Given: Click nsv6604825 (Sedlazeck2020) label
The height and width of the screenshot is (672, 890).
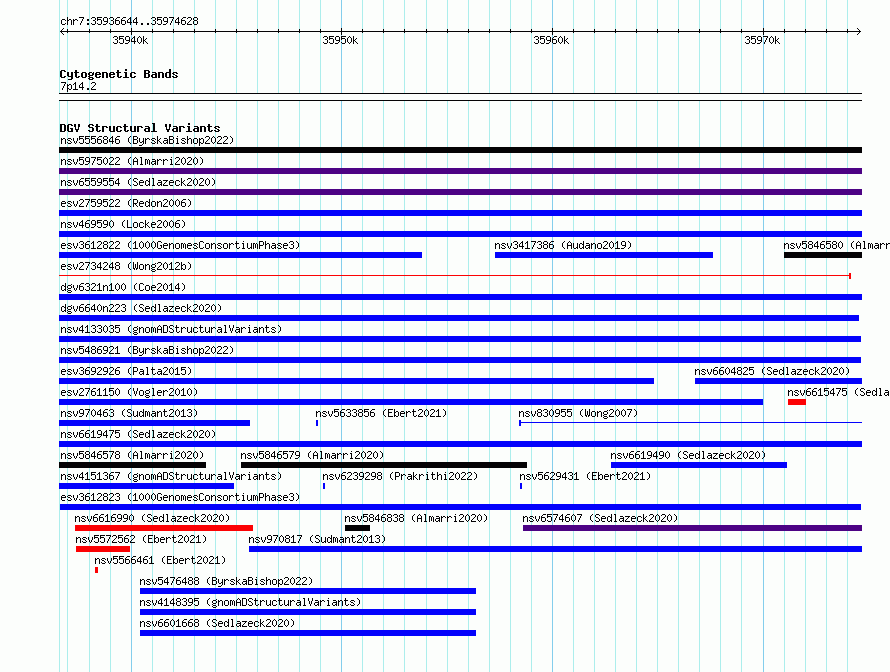Looking at the screenshot, I should click(x=772, y=371).
